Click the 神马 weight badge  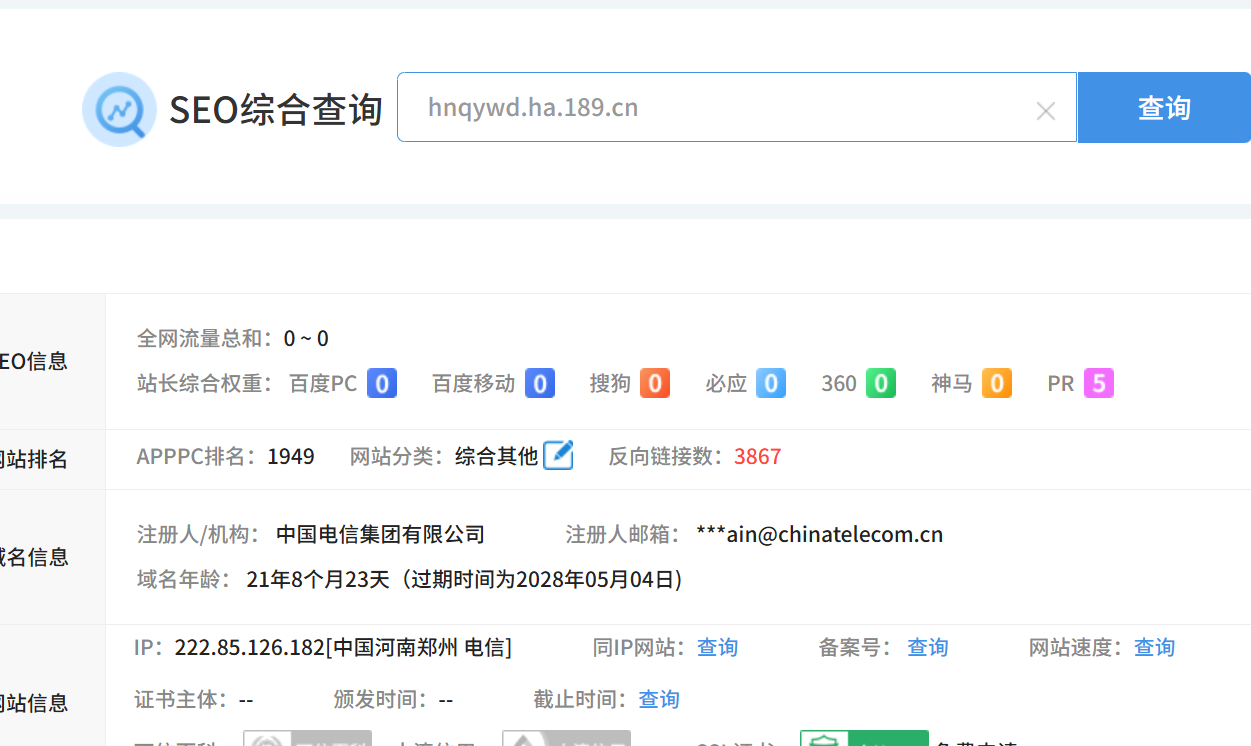point(997,384)
